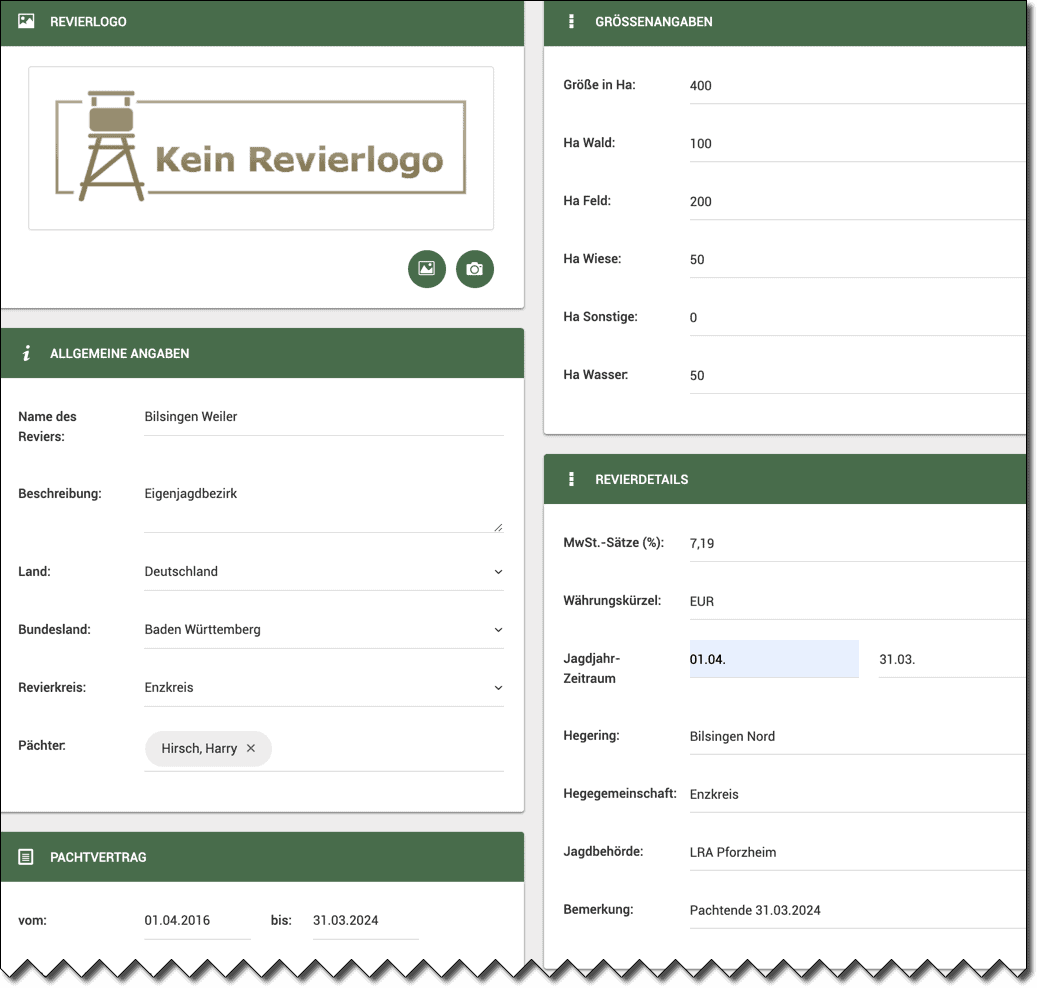This screenshot has height=988, width=1037.
Task: Click the image upload button below logo
Action: coord(427,269)
